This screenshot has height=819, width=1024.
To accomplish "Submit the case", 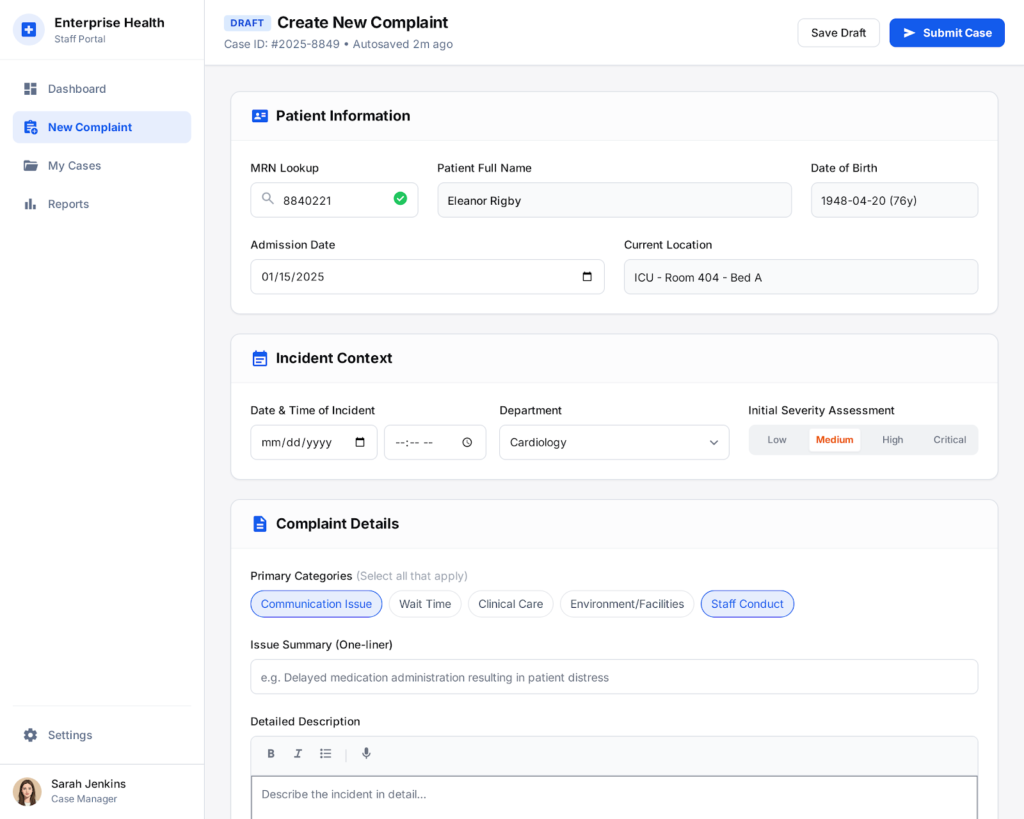I will click(946, 33).
